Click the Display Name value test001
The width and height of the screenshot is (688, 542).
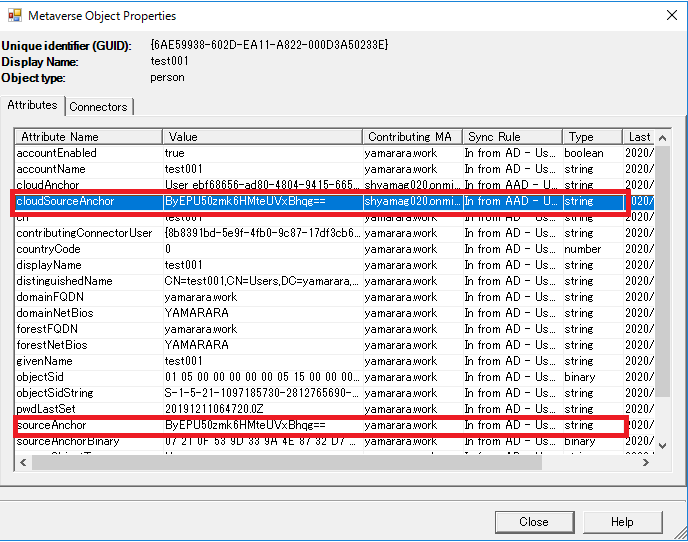pyautogui.click(x=169, y=61)
